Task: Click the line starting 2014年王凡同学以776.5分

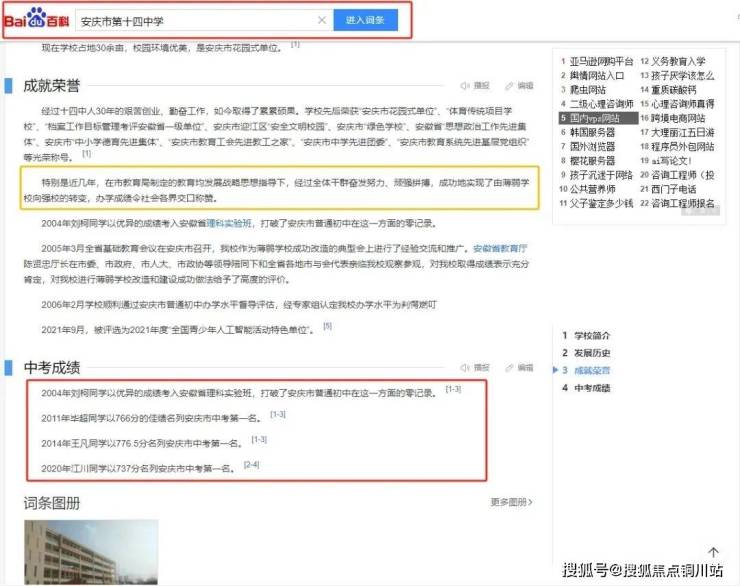Action: click(142, 444)
